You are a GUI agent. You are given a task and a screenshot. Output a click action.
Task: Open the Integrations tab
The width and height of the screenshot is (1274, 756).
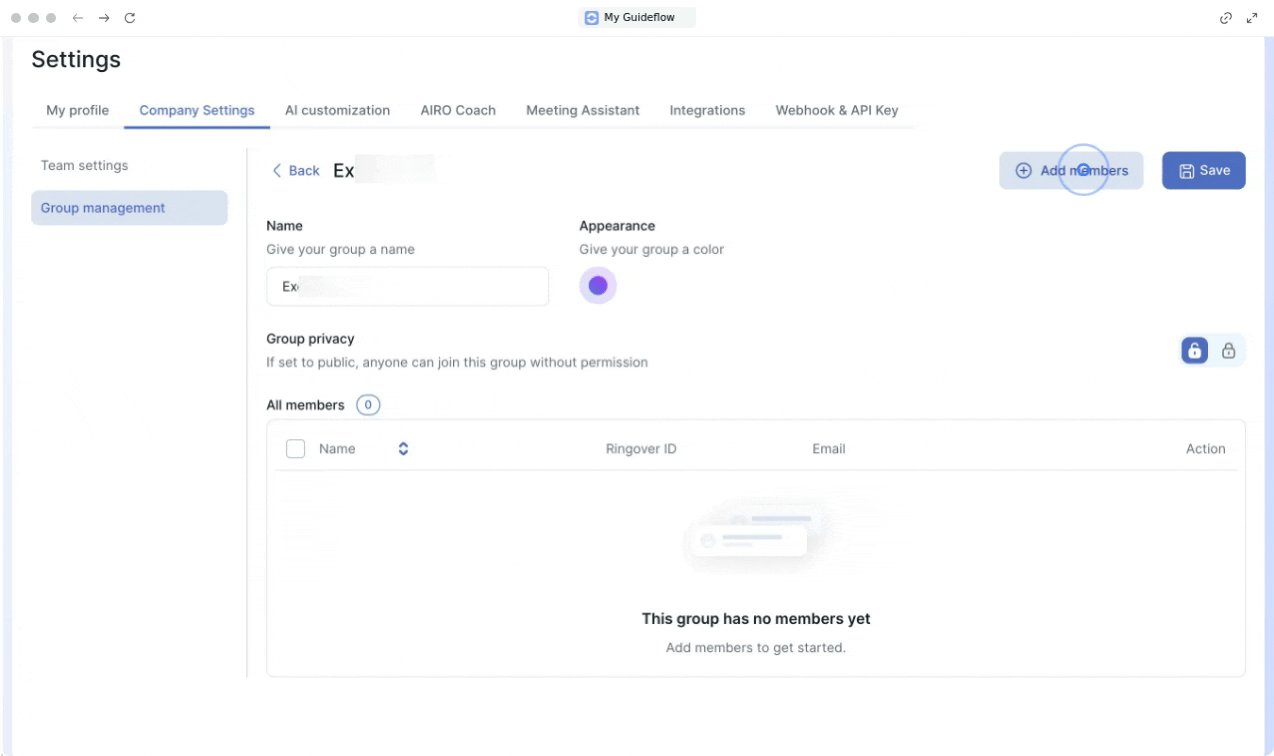pos(707,111)
